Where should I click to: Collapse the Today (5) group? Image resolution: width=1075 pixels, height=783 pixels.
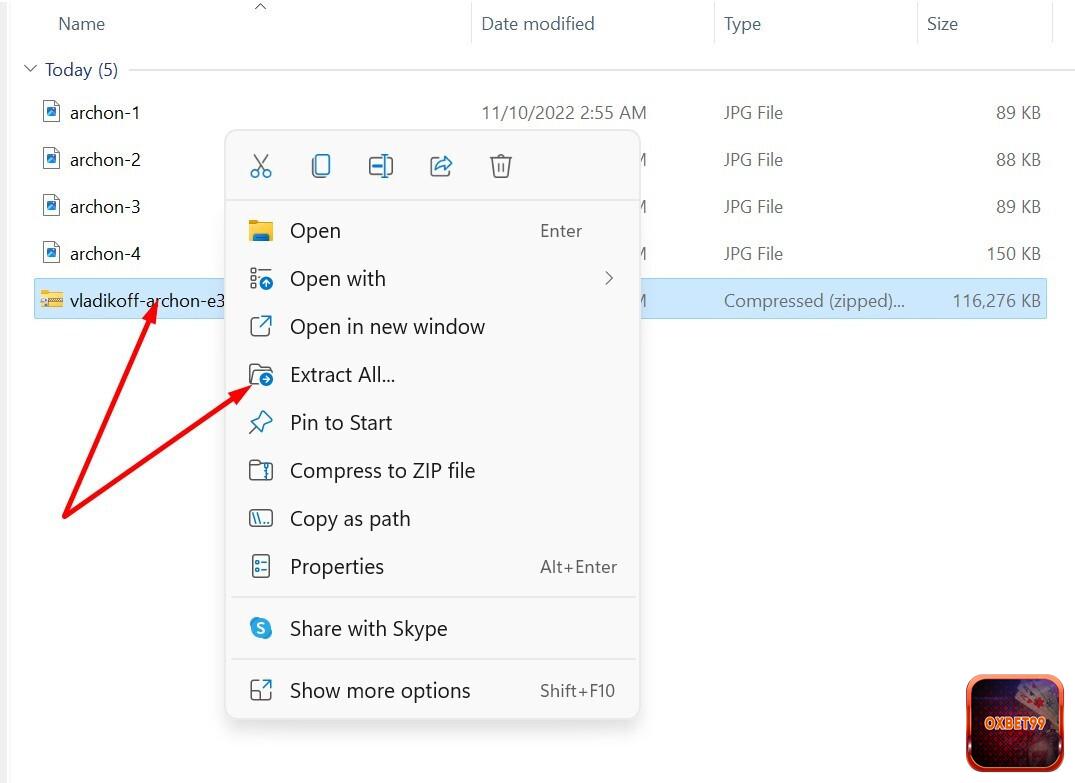30,69
